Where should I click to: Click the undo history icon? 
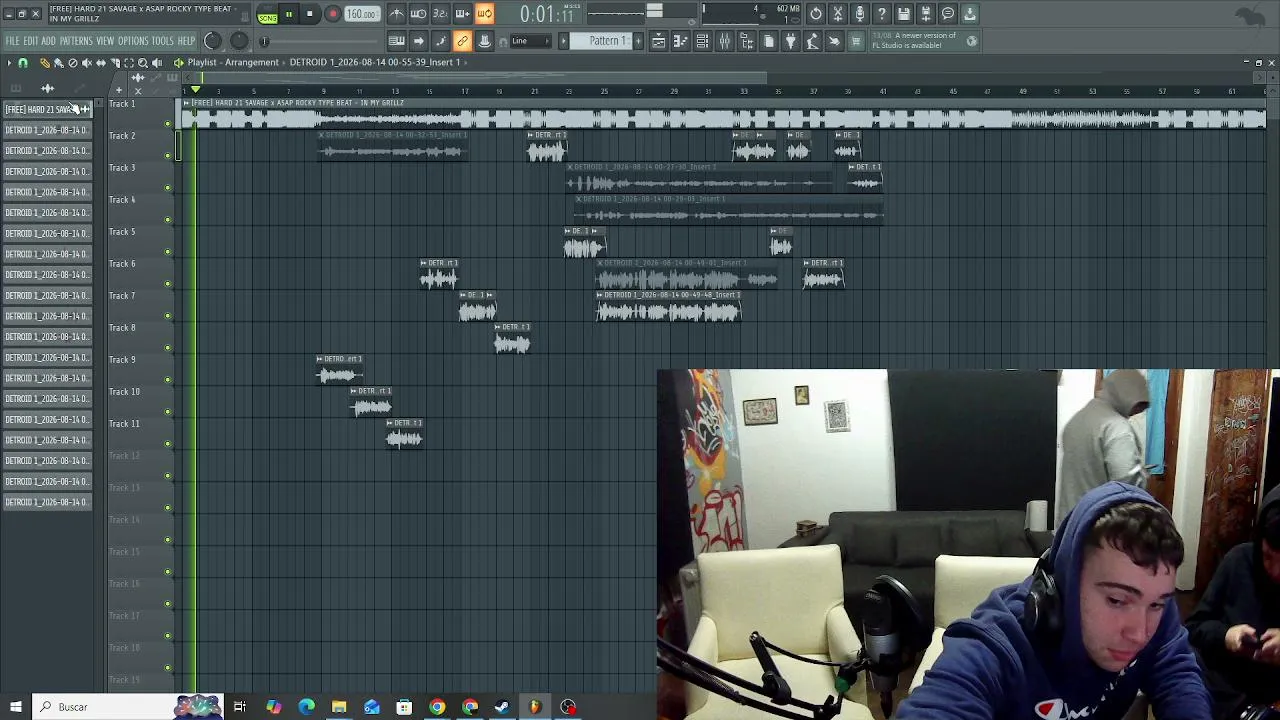point(816,14)
